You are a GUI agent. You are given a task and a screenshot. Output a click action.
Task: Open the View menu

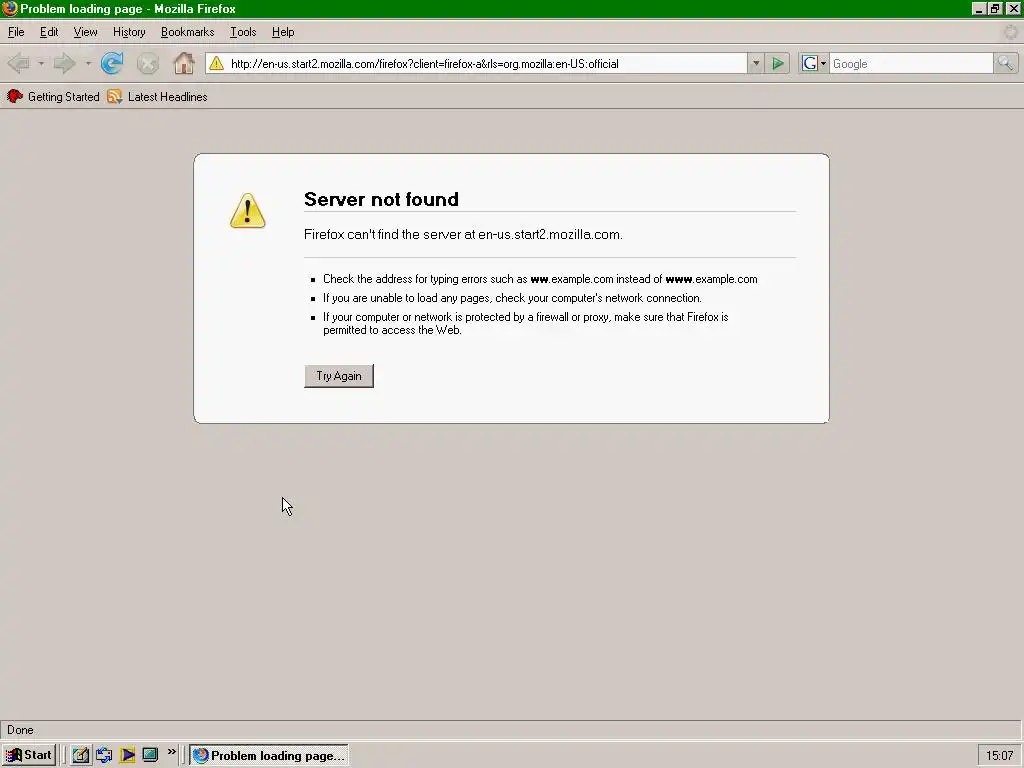point(86,32)
